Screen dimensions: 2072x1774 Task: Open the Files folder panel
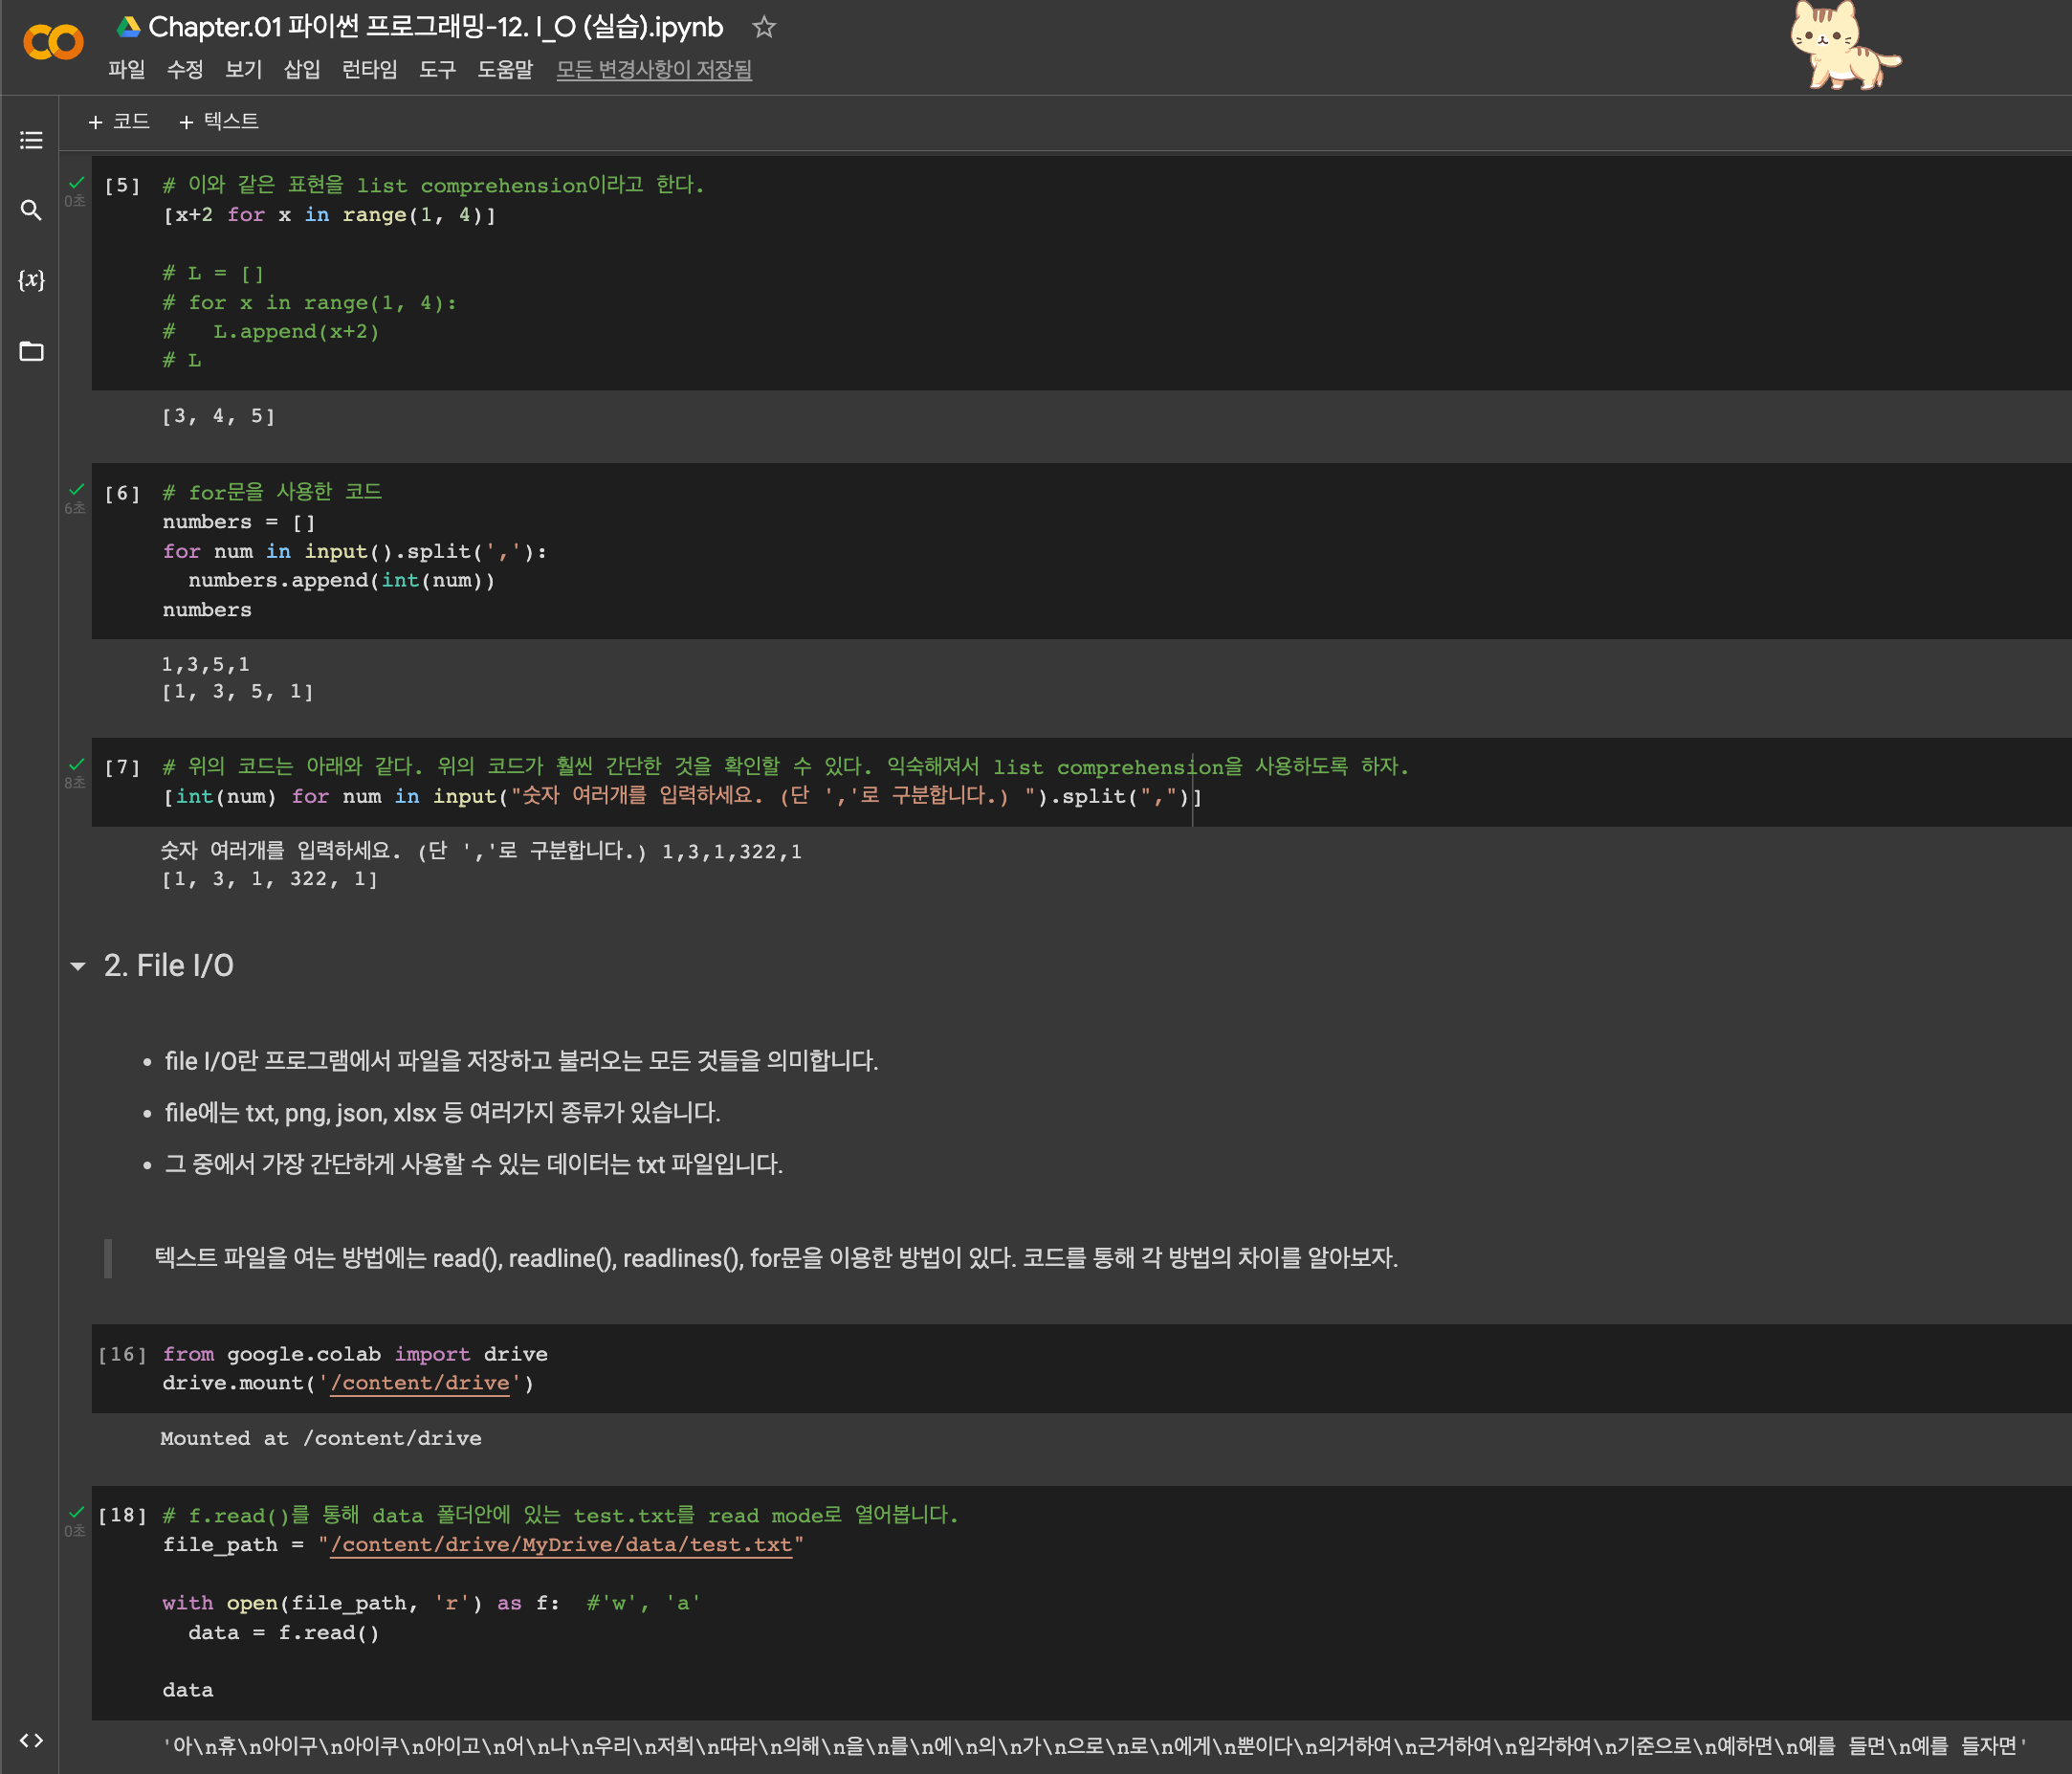tap(31, 351)
